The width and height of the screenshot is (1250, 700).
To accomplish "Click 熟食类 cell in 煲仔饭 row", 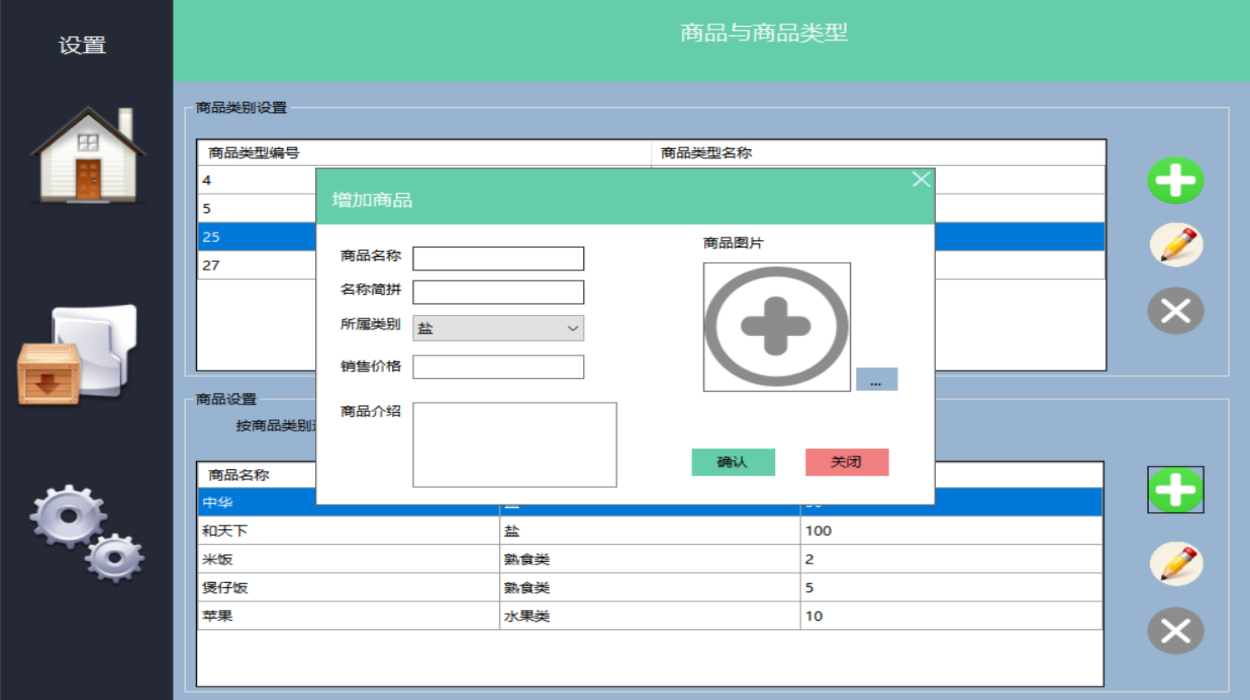I will click(x=650, y=588).
